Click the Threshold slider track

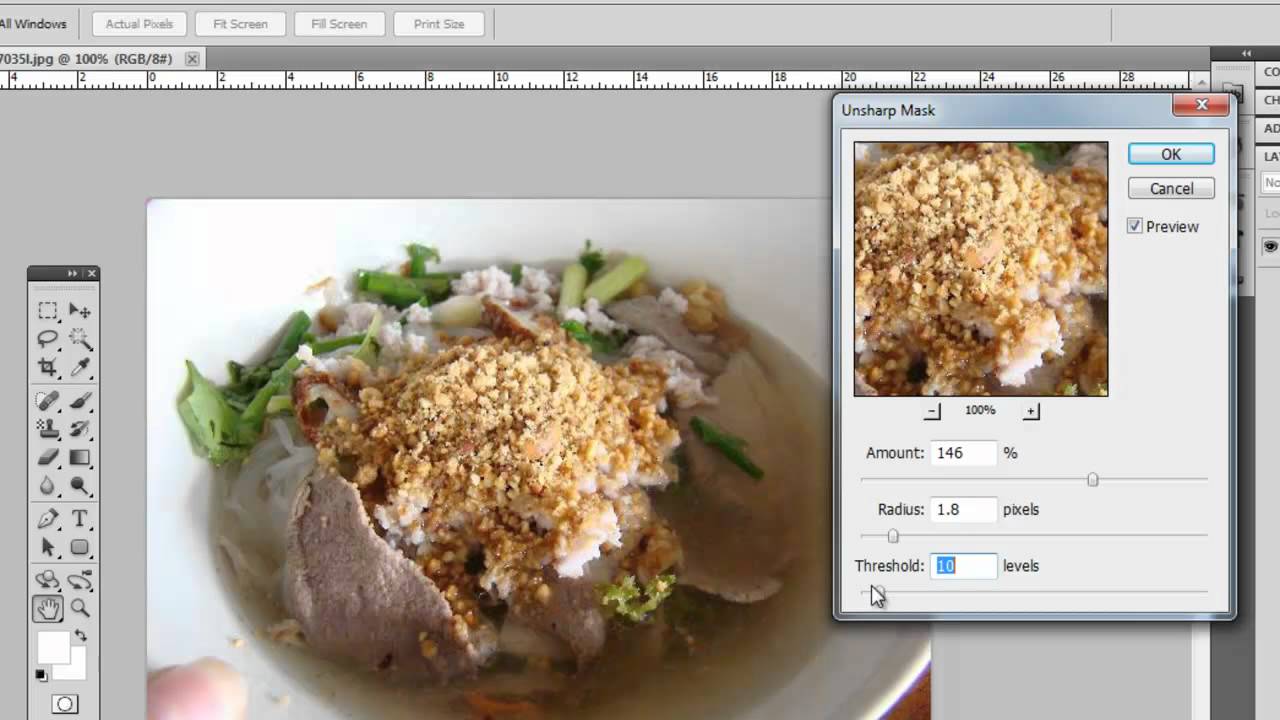pyautogui.click(x=1034, y=592)
